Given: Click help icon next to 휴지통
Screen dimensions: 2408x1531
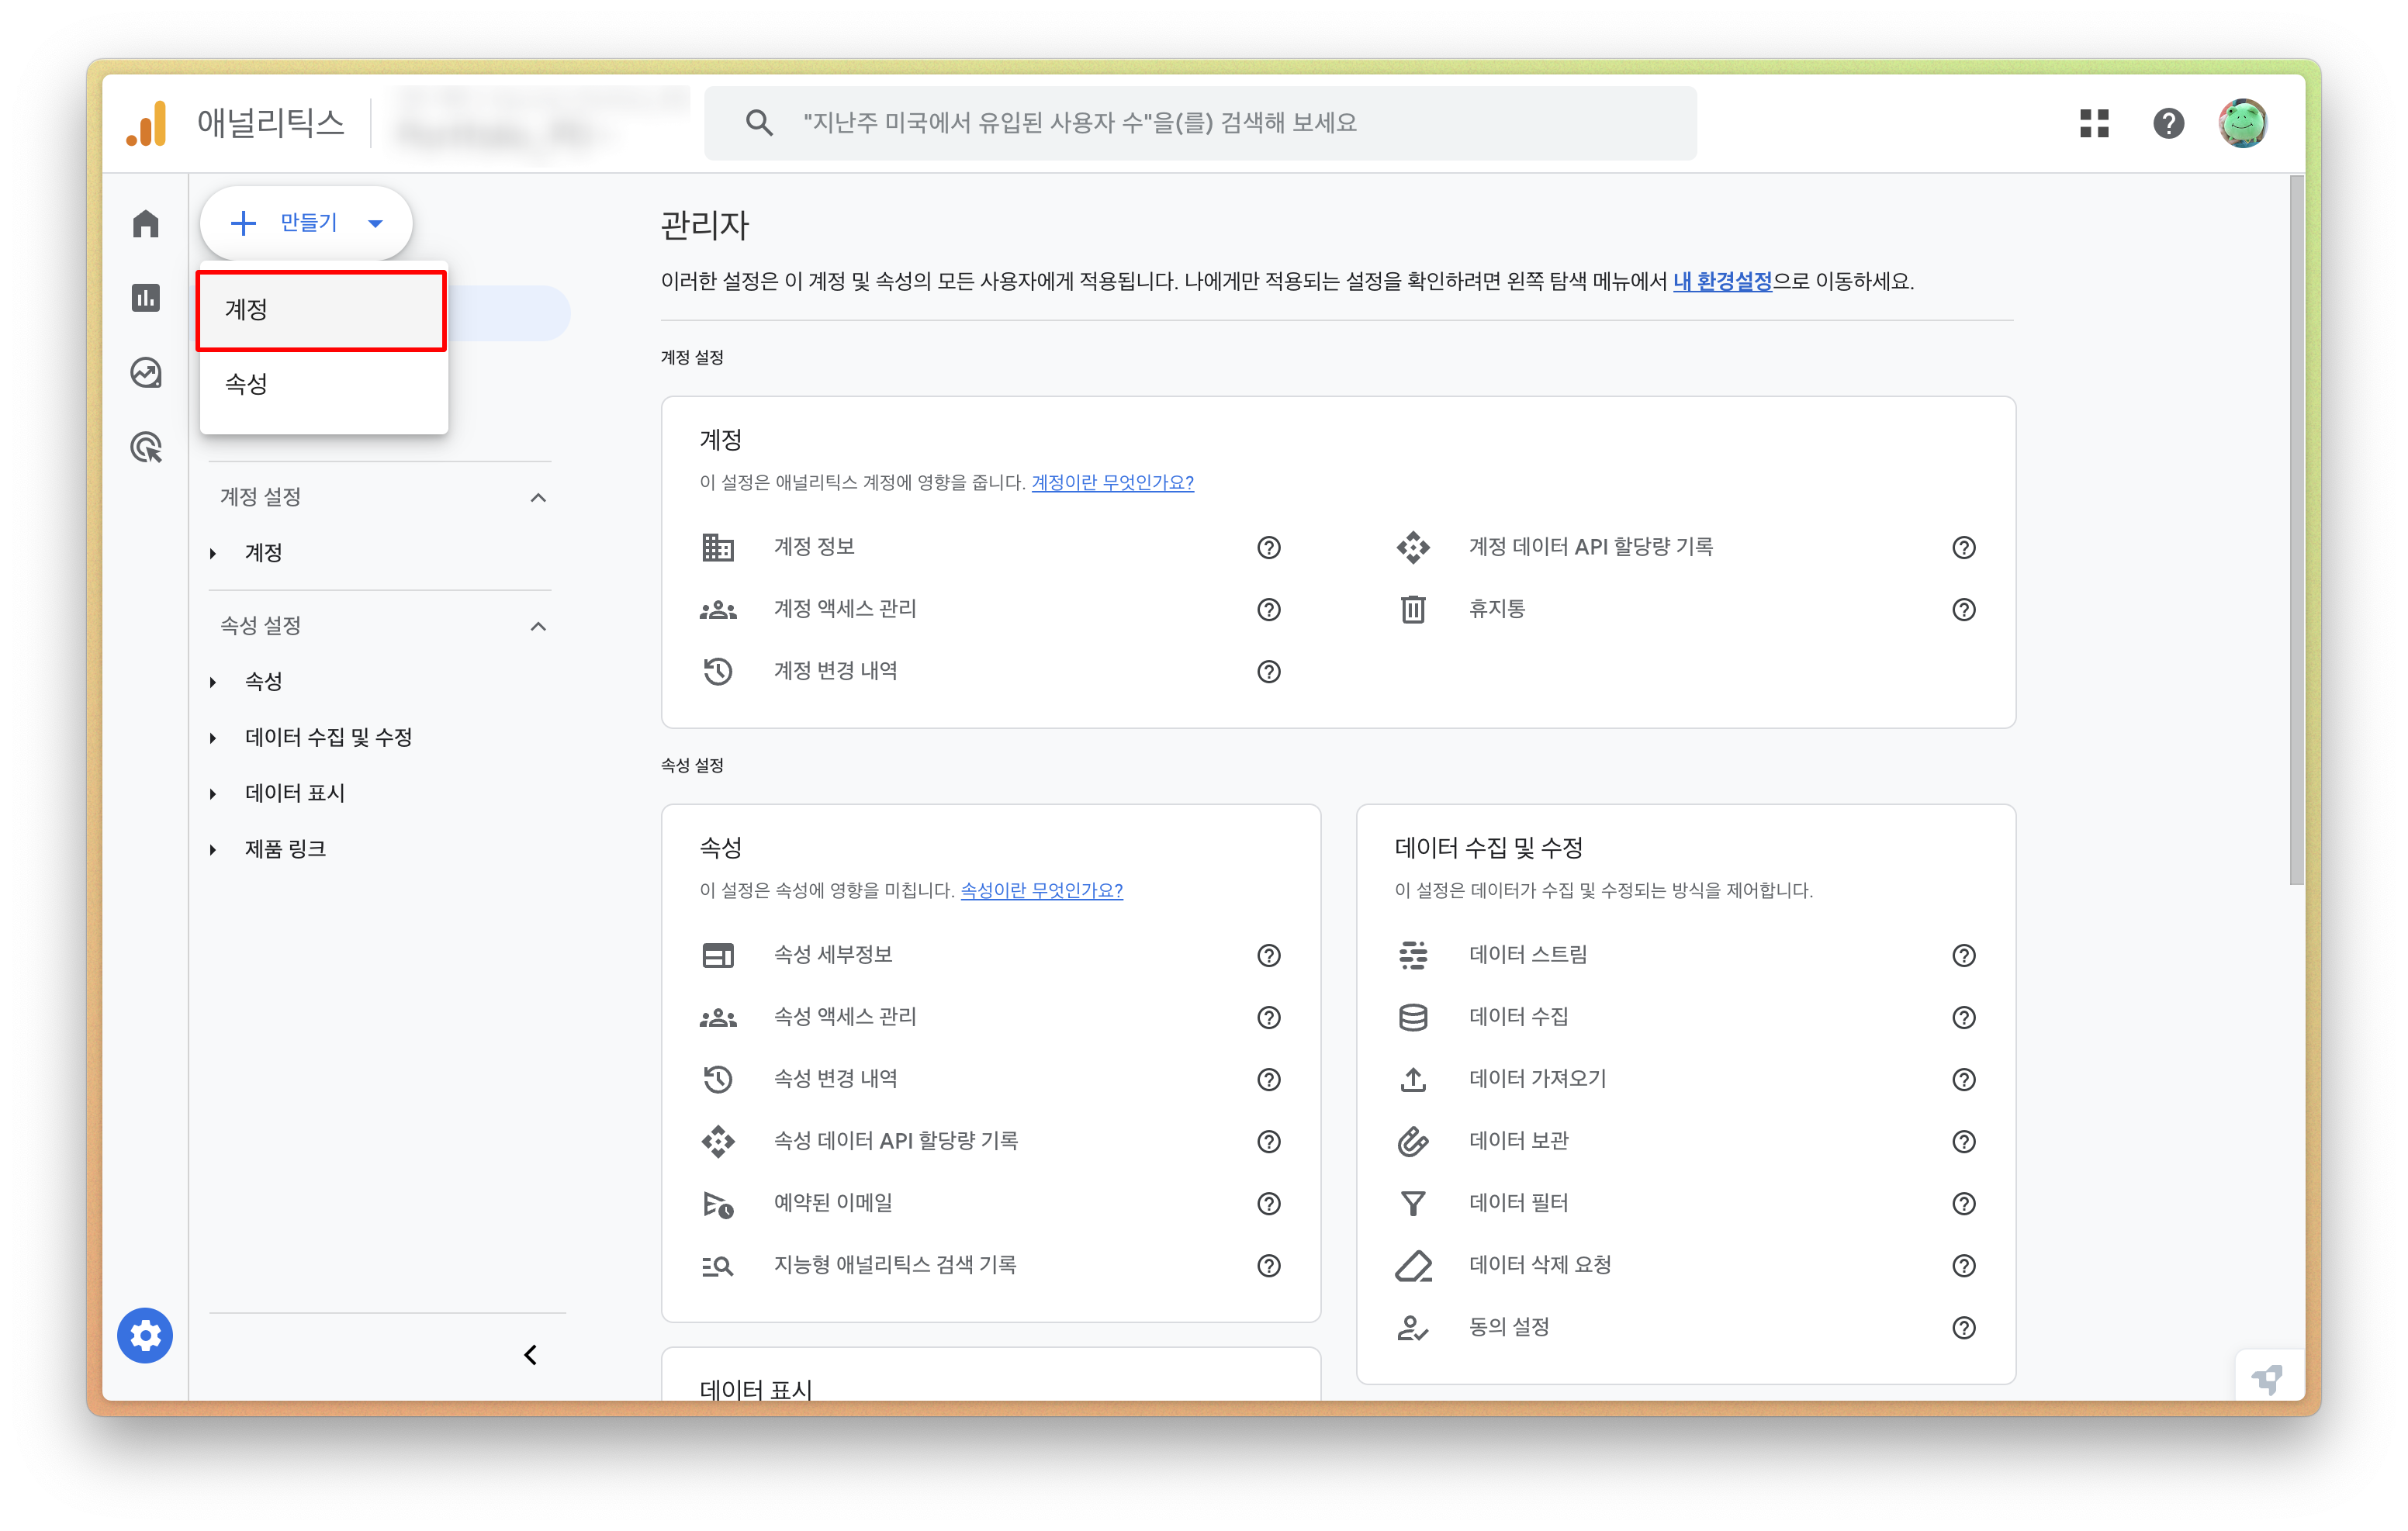Looking at the screenshot, I should [x=1963, y=609].
